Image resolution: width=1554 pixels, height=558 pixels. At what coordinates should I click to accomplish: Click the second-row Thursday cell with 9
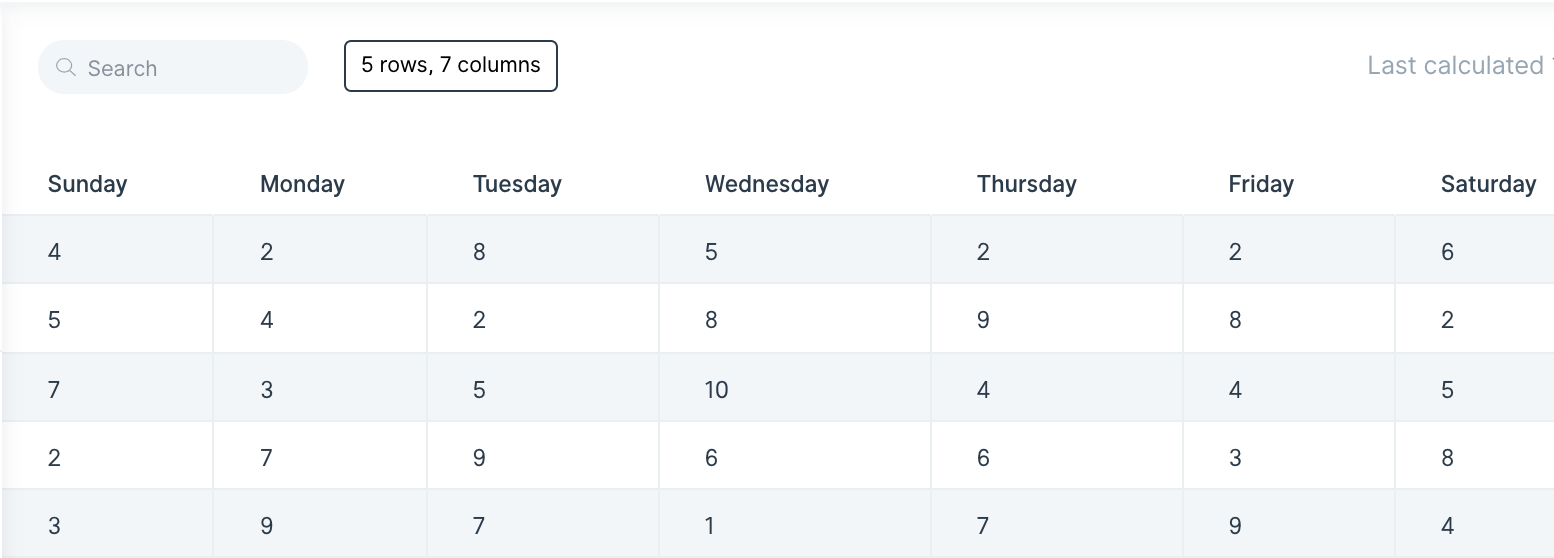coord(1057,319)
